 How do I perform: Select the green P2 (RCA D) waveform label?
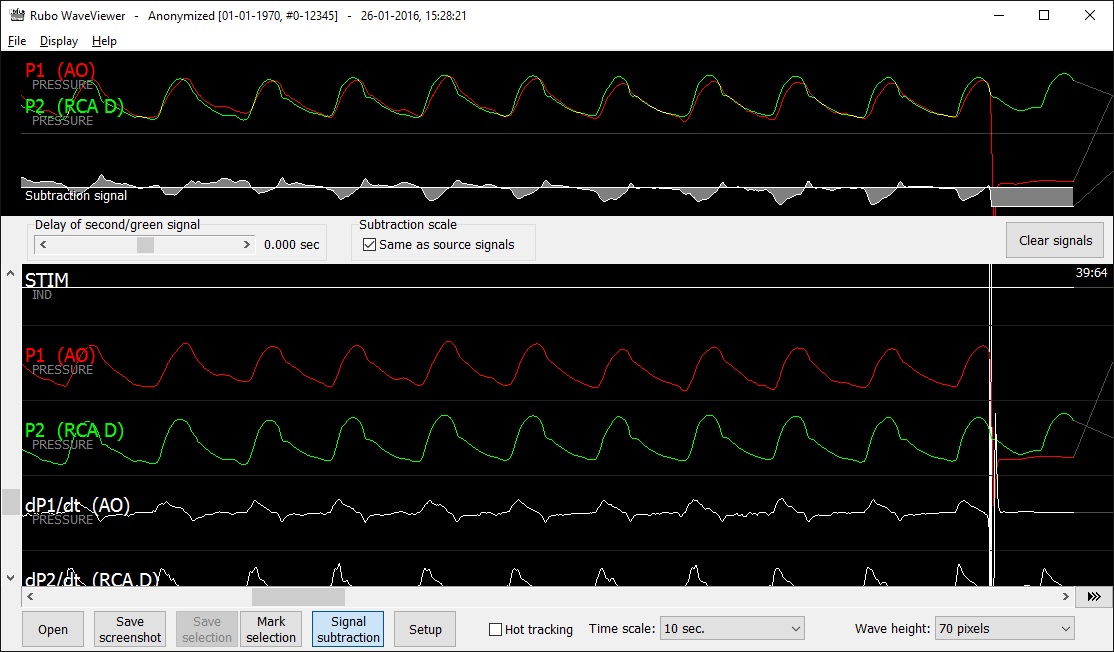point(74,430)
